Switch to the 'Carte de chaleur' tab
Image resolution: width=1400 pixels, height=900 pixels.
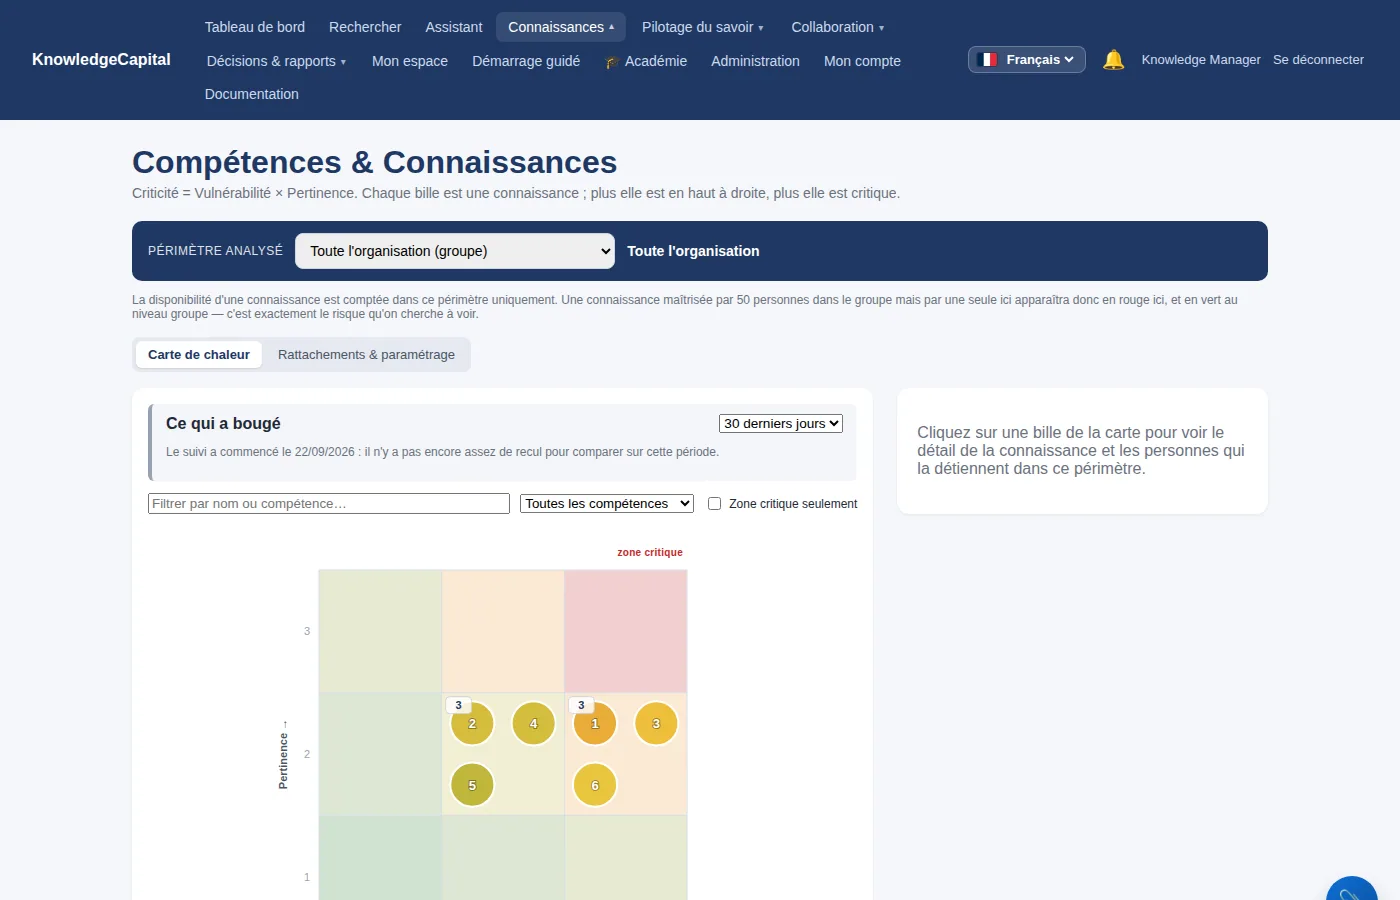coord(199,355)
